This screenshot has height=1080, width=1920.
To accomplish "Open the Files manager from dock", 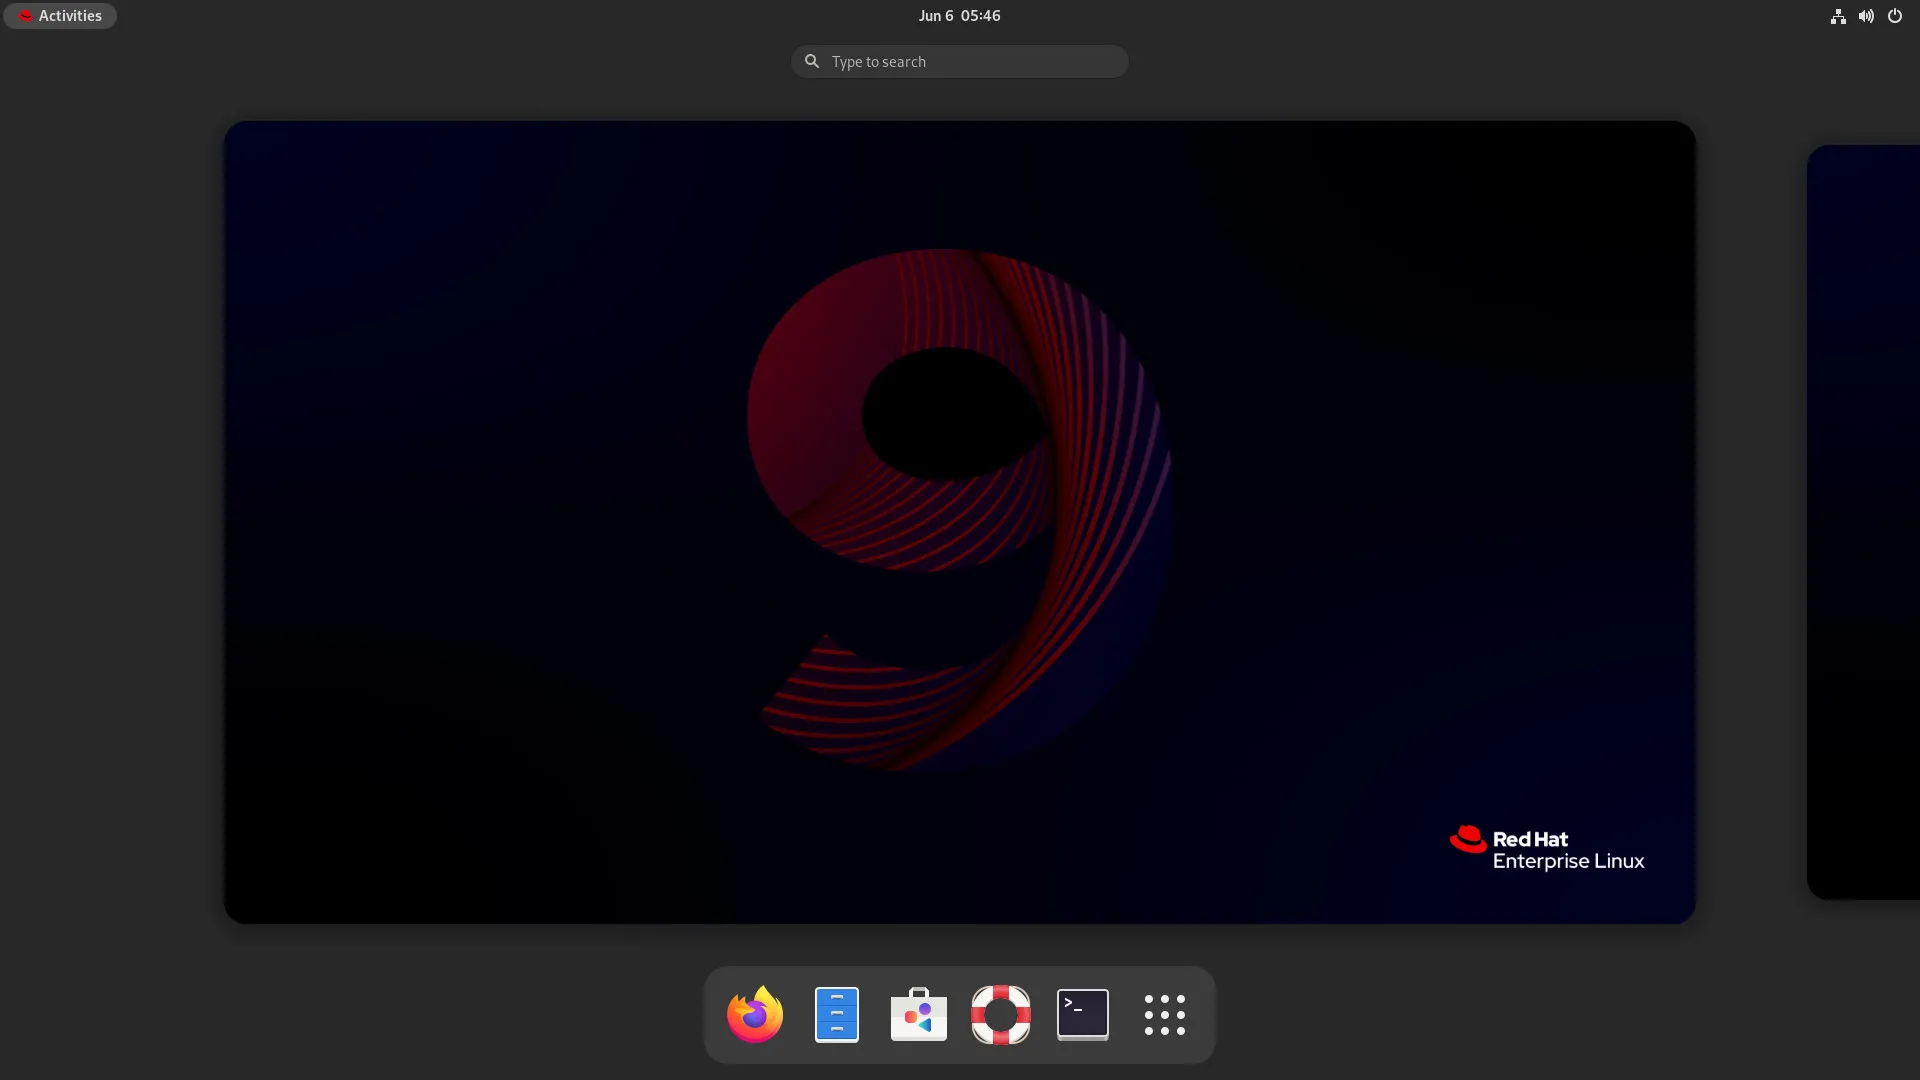I will coord(837,1014).
